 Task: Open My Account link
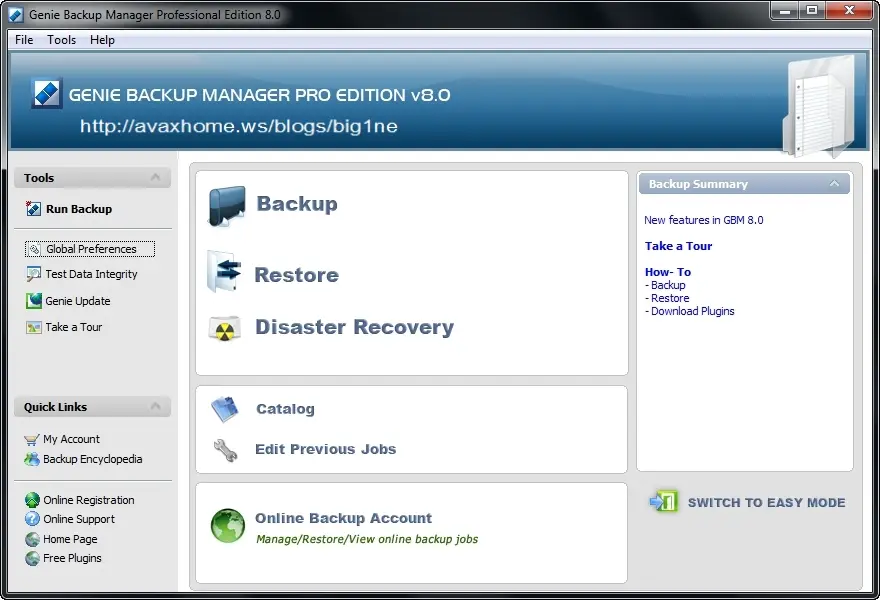coord(71,439)
